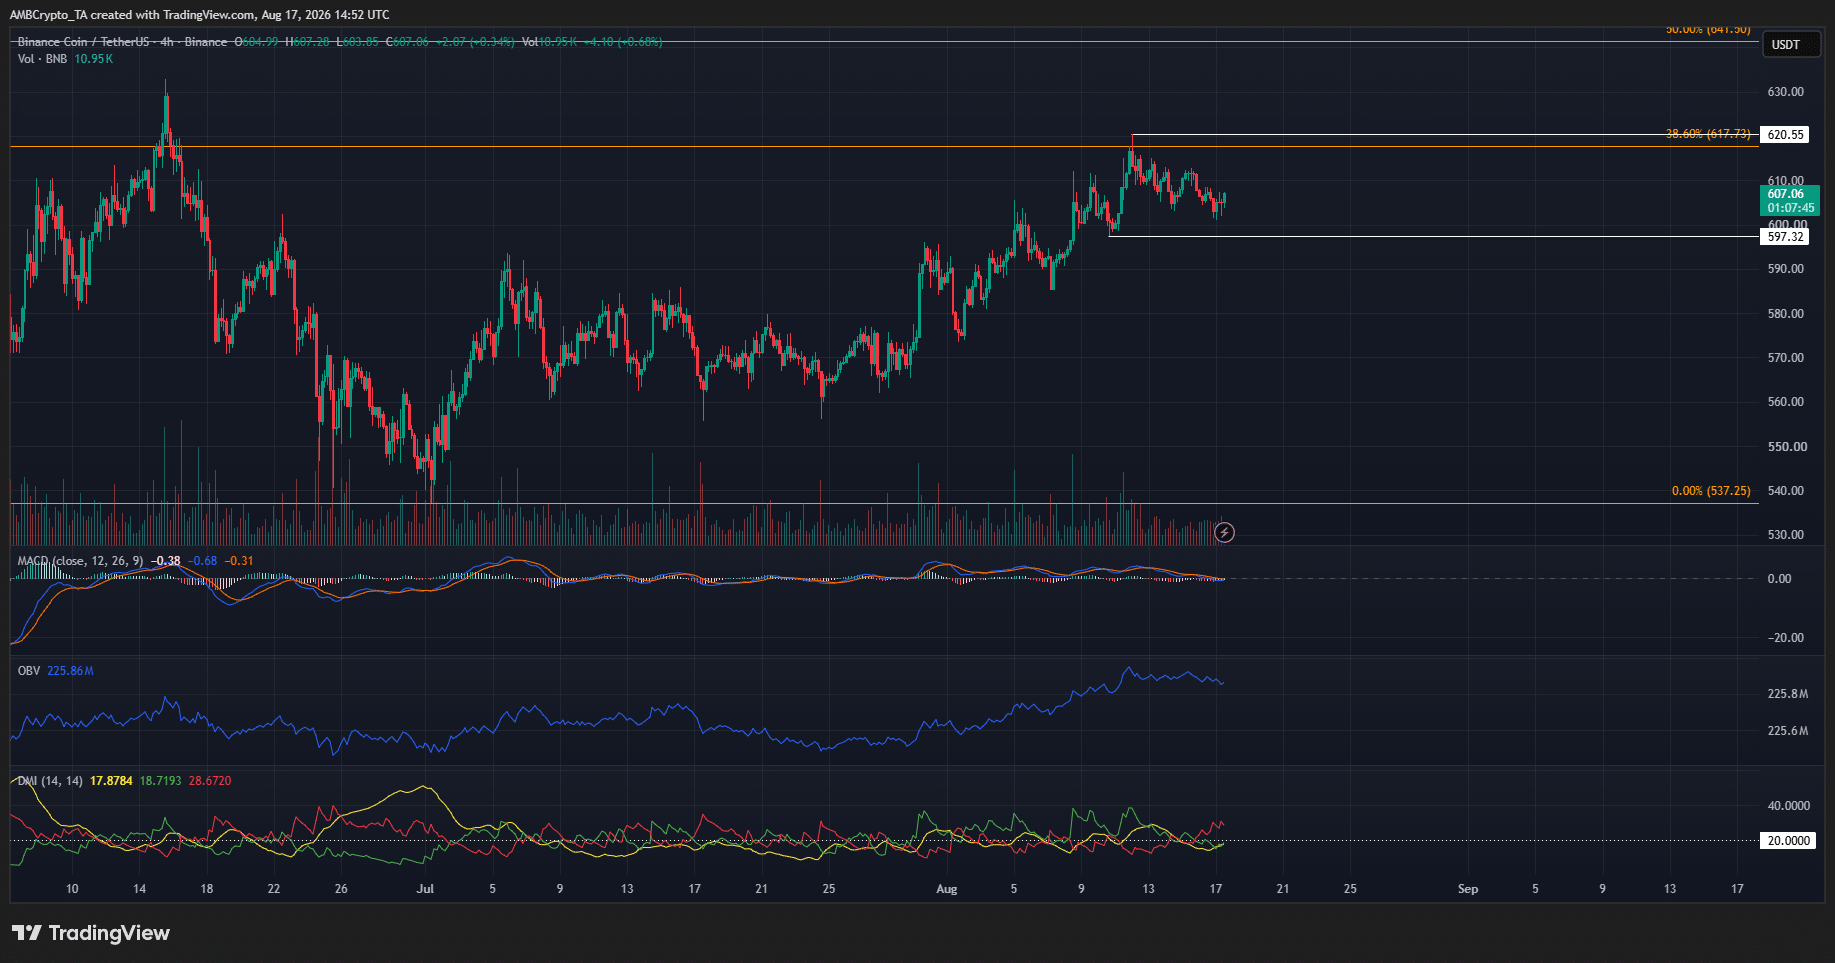This screenshot has width=1835, height=963.
Task: Click the 620.55 price label
Action: 1786,135
